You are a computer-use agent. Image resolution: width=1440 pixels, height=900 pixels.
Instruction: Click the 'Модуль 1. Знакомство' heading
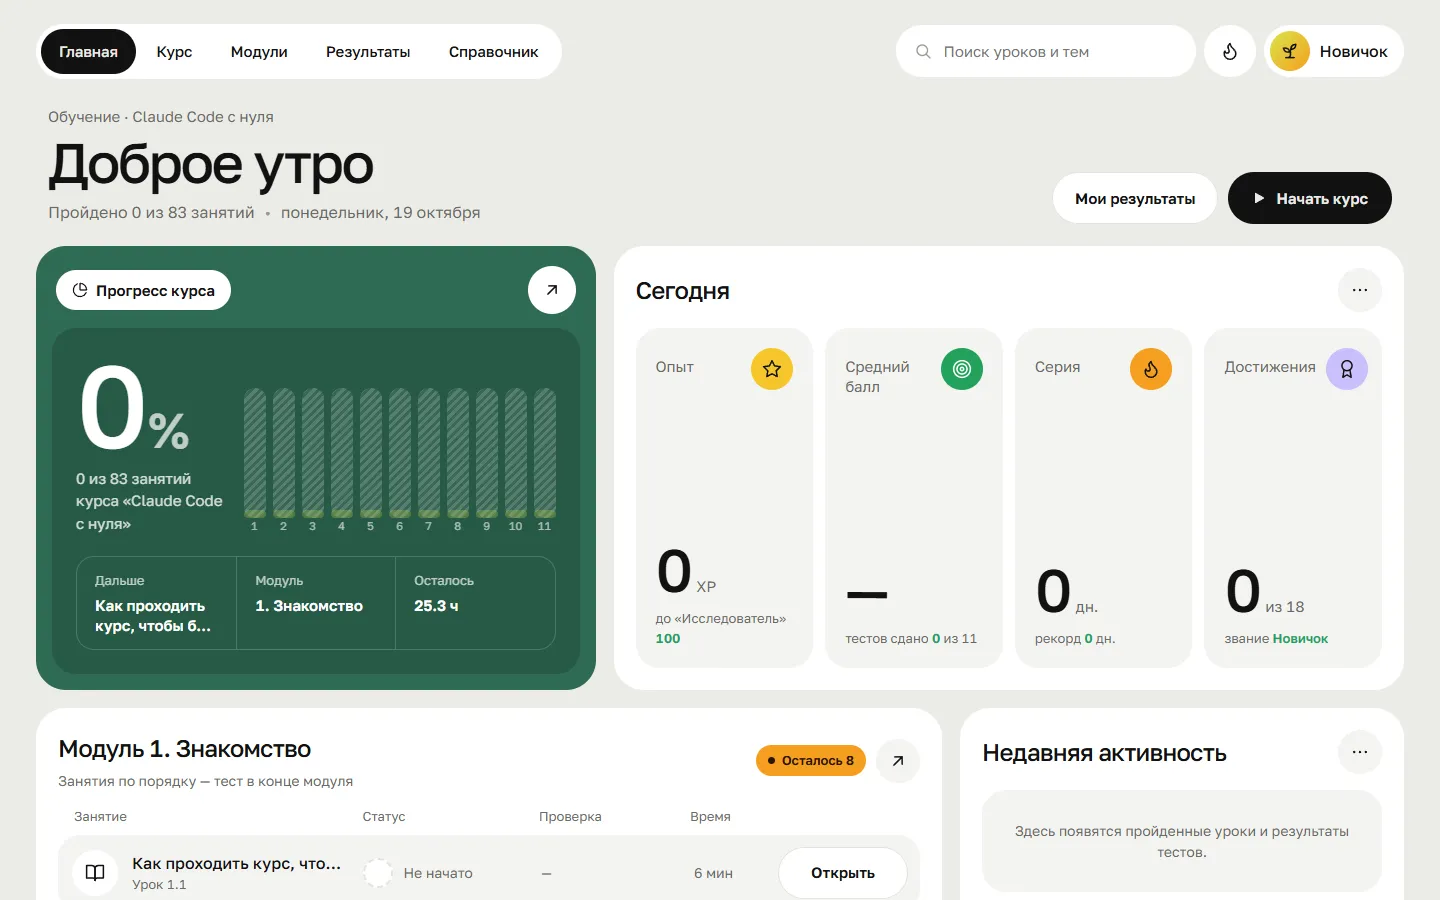(185, 749)
